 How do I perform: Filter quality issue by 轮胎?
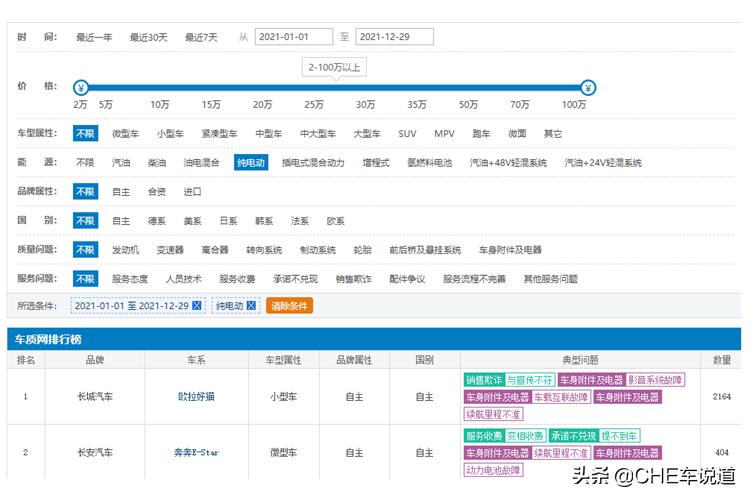coord(363,250)
